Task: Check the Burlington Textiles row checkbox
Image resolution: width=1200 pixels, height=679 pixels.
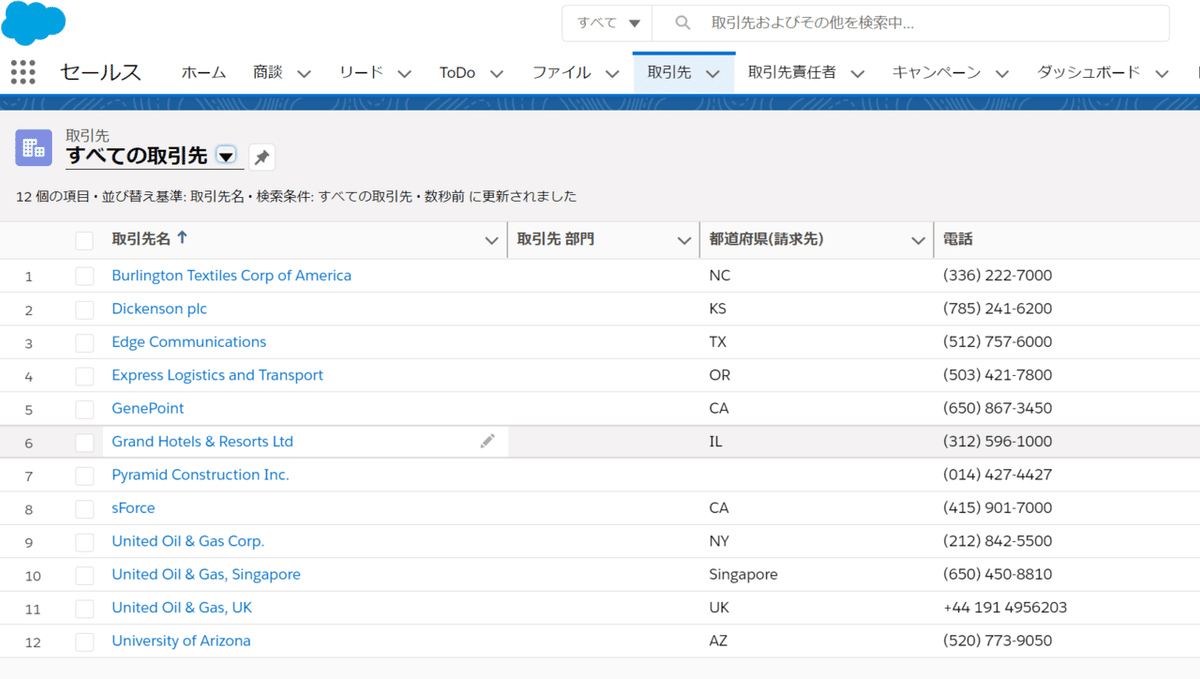Action: point(84,276)
